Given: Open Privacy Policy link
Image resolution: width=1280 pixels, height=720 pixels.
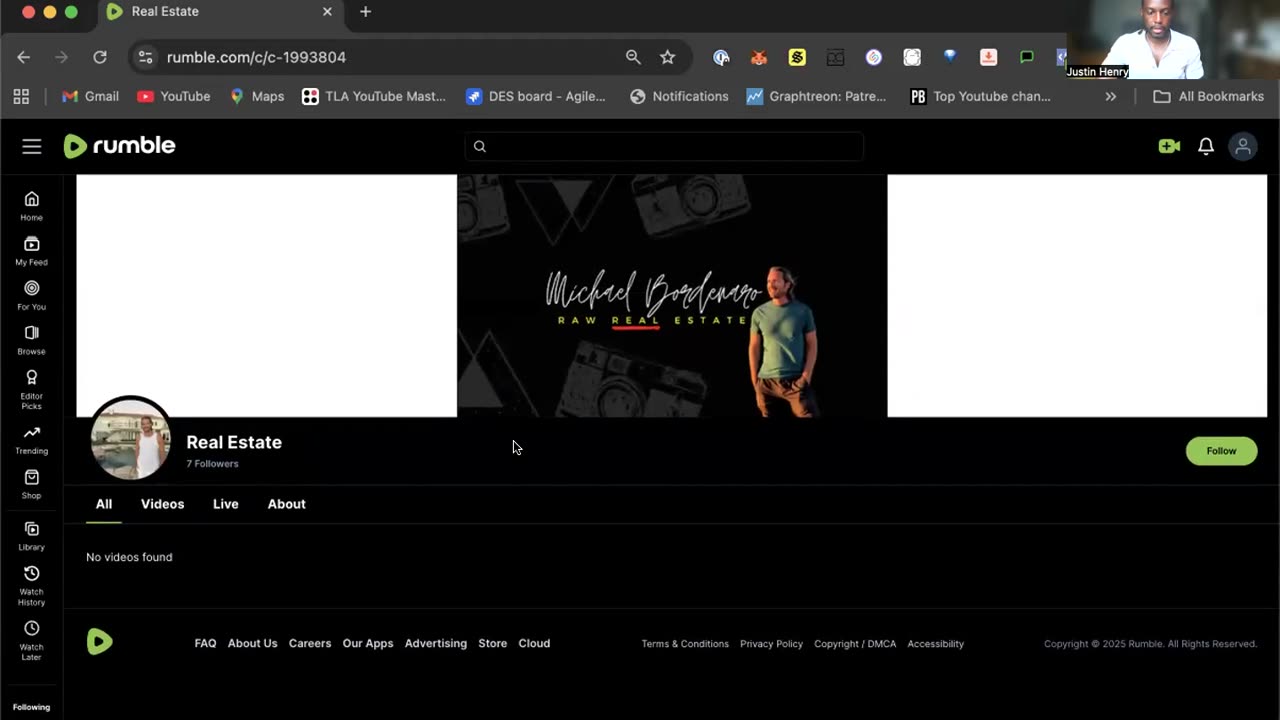Looking at the screenshot, I should point(771,644).
